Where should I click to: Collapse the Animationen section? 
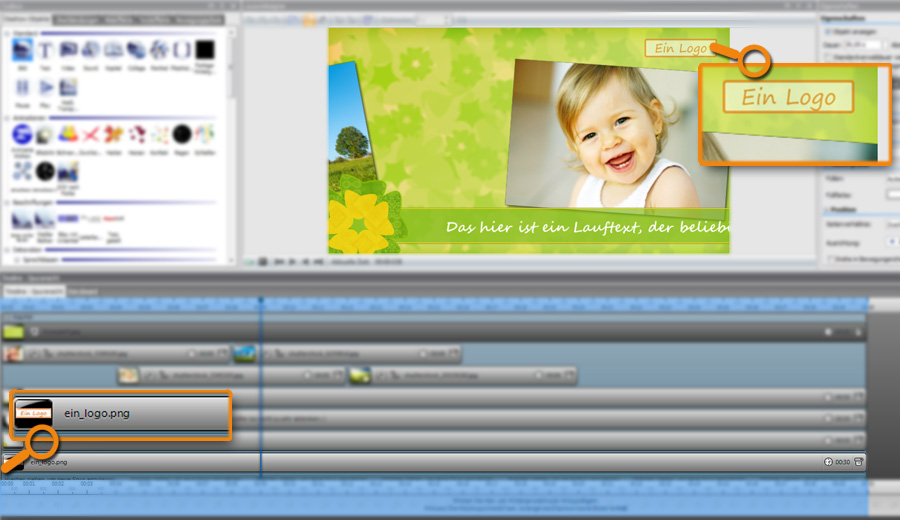tap(8, 118)
